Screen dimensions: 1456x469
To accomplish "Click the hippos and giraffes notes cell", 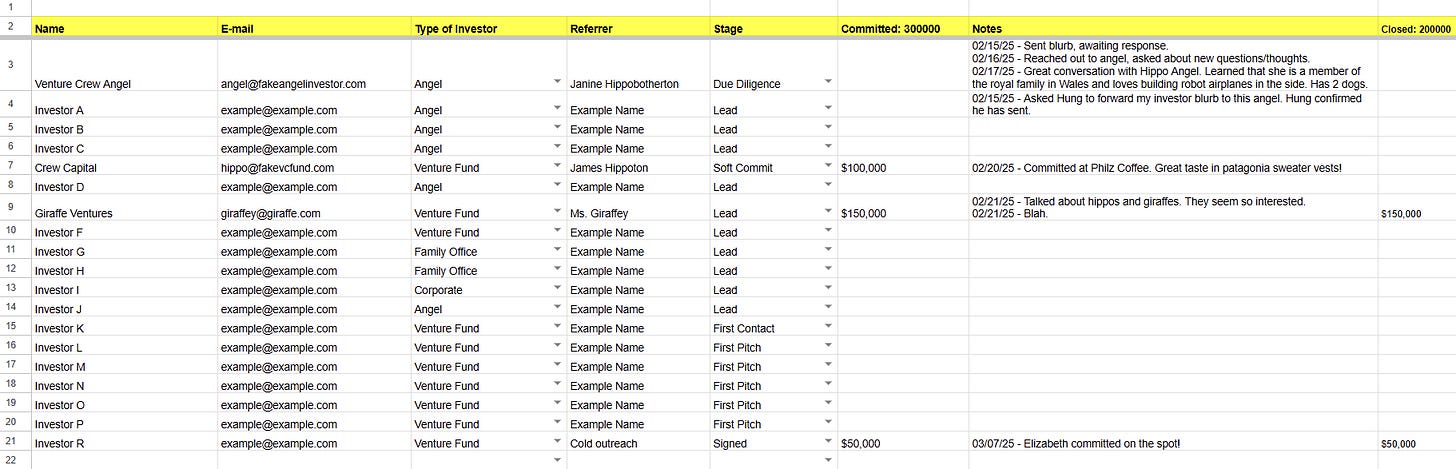I will [x=1172, y=208].
